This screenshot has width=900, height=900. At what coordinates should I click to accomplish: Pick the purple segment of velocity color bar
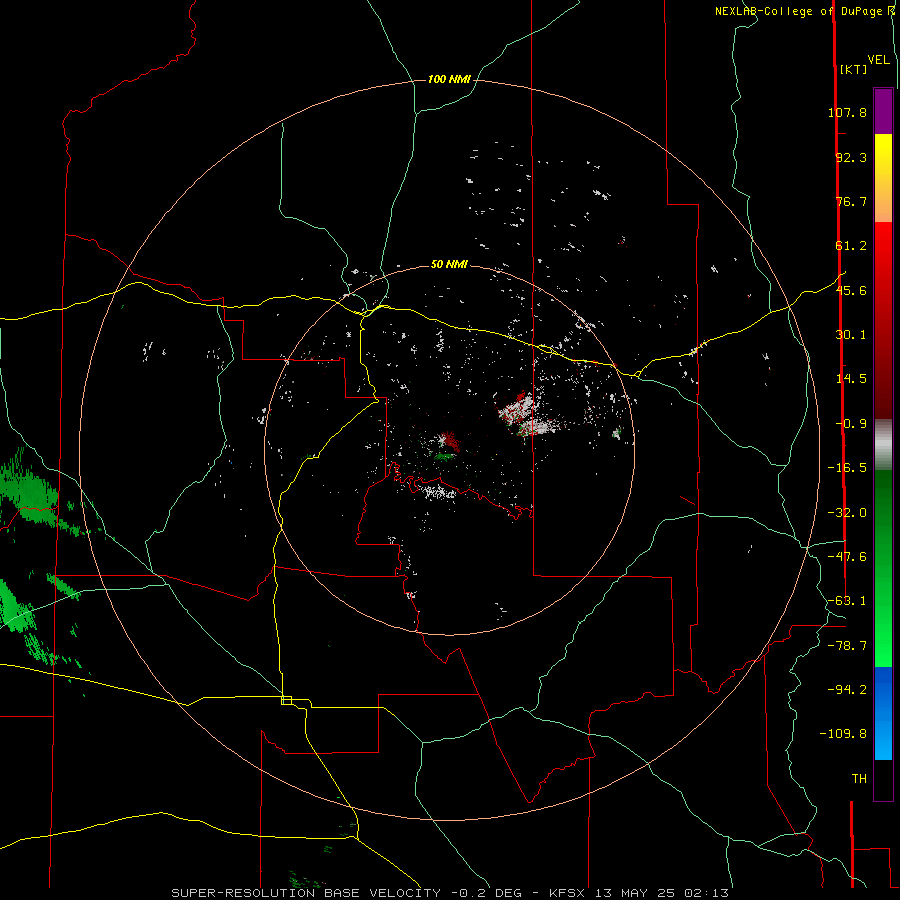(883, 111)
